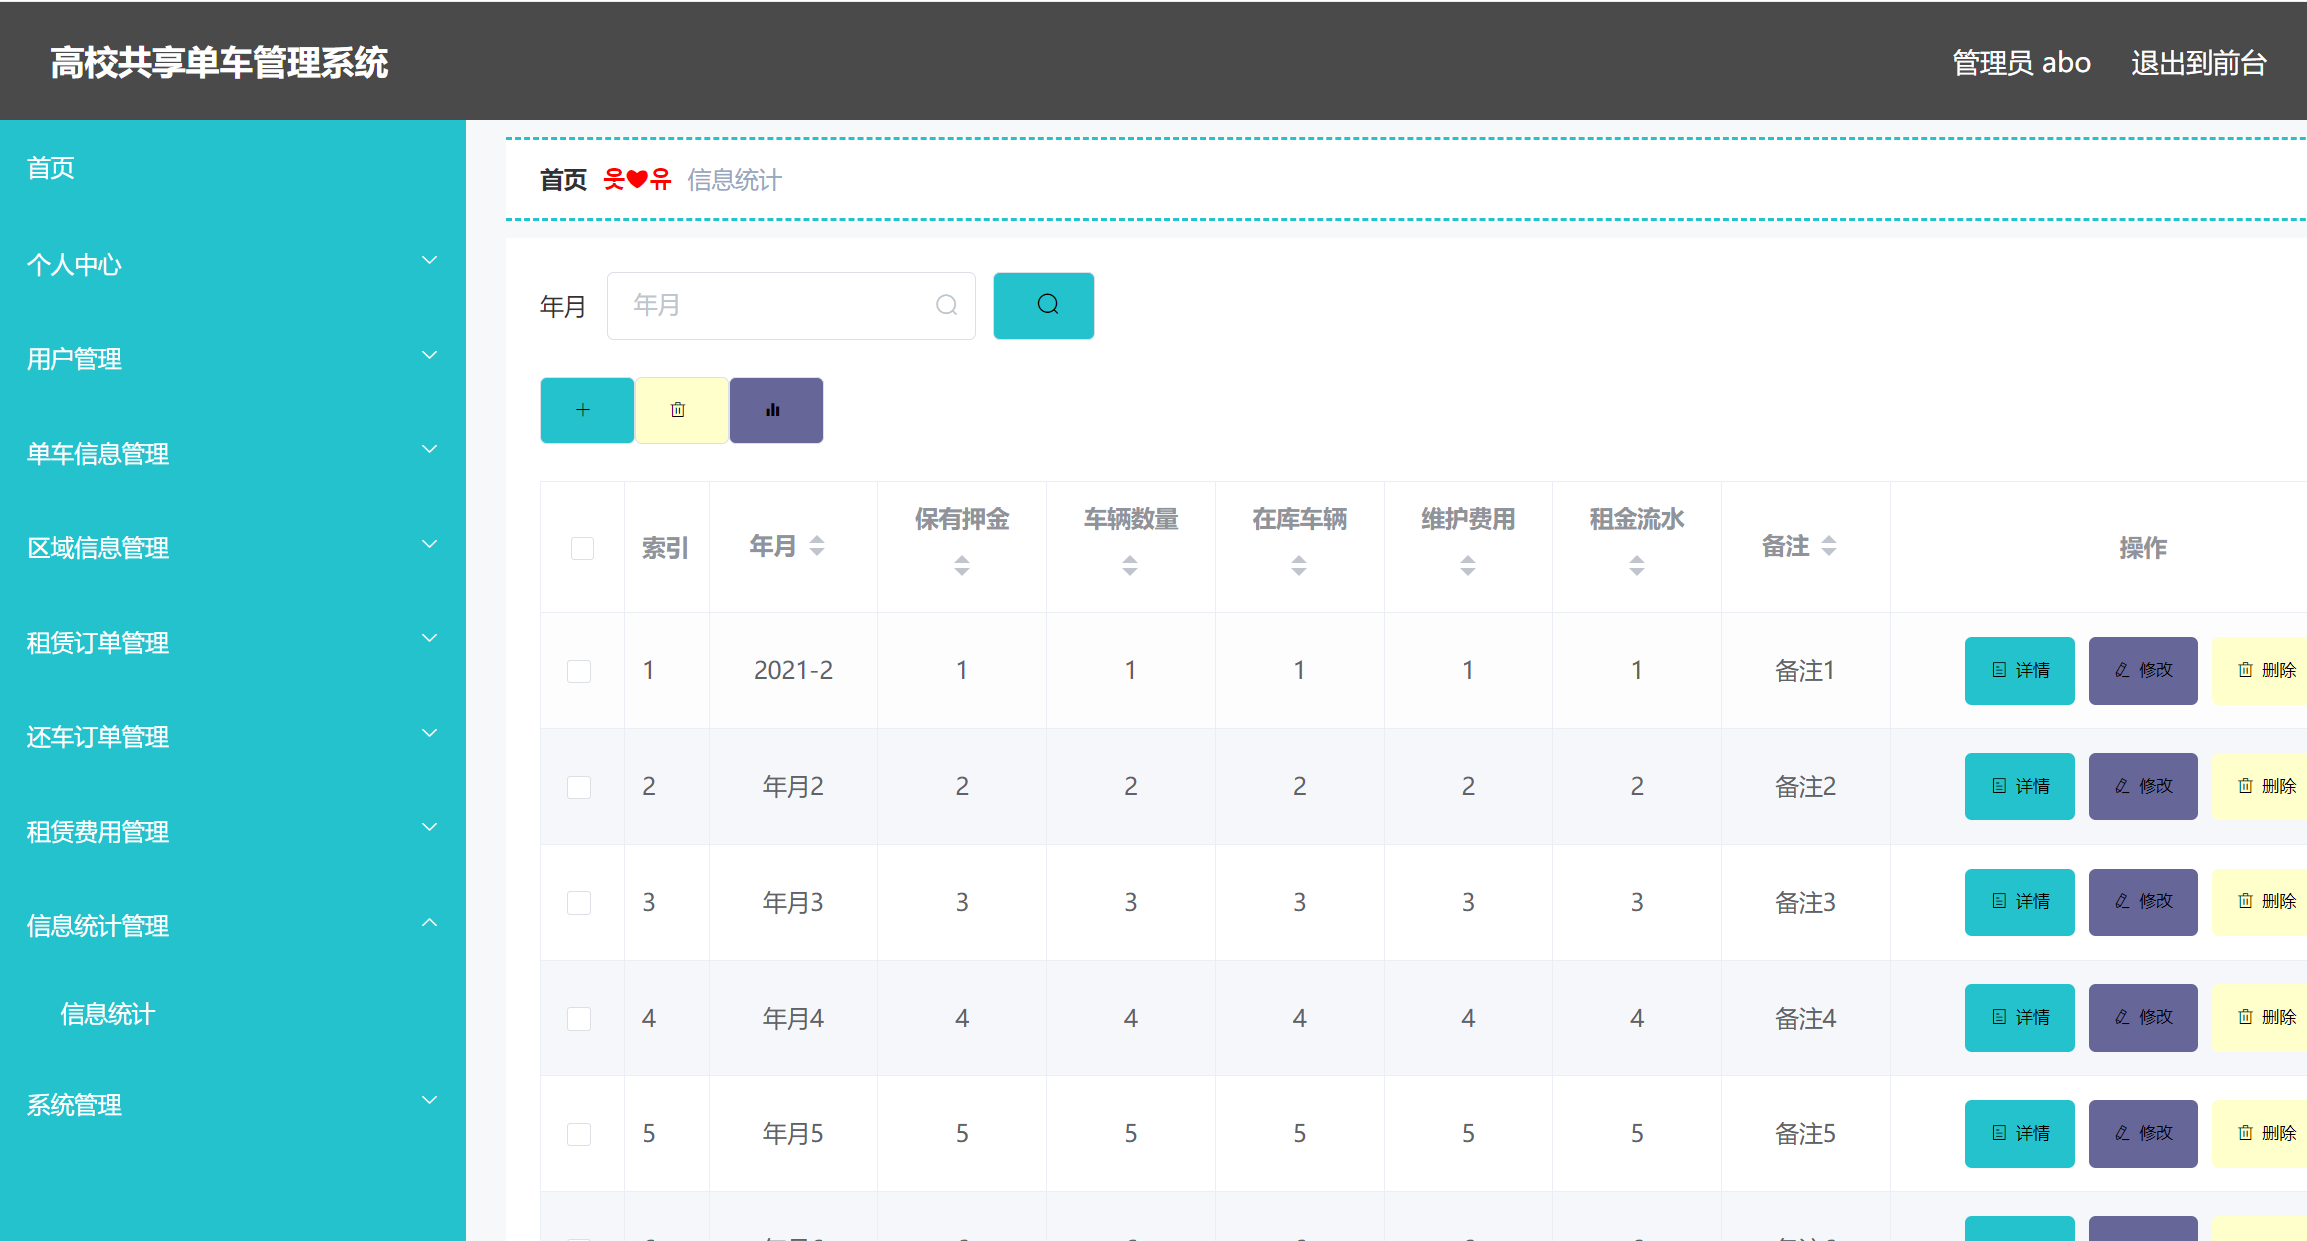Select 信息统计 in the sidebar submenu
Screen dimensions: 2307x1241
[x=107, y=1015]
